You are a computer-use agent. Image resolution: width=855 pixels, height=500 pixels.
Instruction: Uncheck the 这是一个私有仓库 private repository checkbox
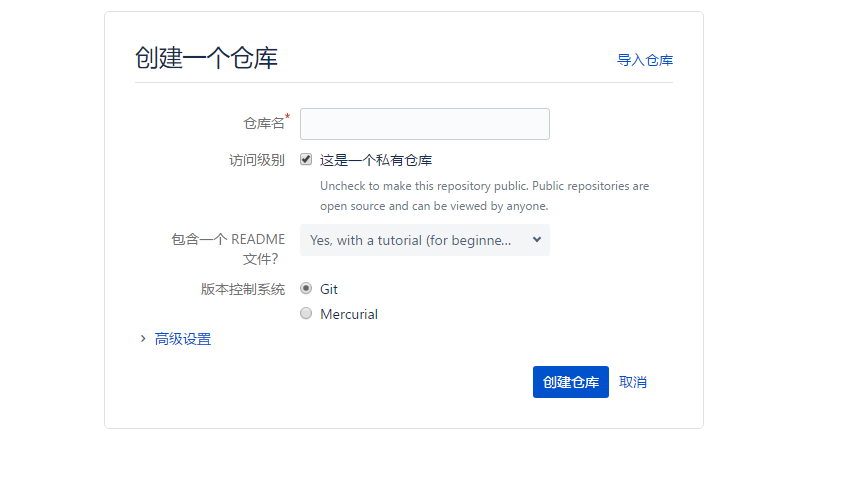pyautogui.click(x=306, y=159)
